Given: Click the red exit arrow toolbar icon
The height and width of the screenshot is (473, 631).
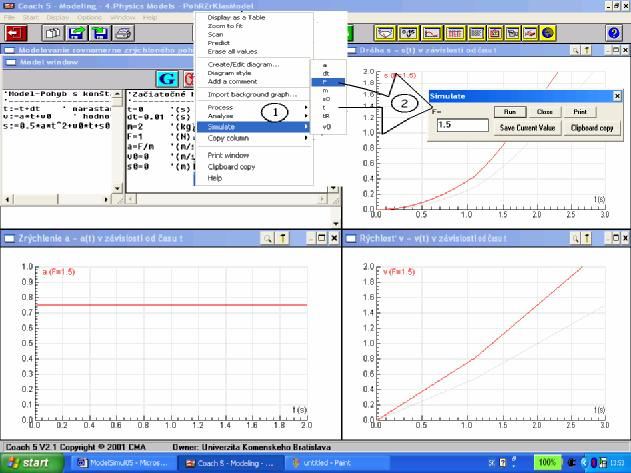Looking at the screenshot, I should click(16, 33).
